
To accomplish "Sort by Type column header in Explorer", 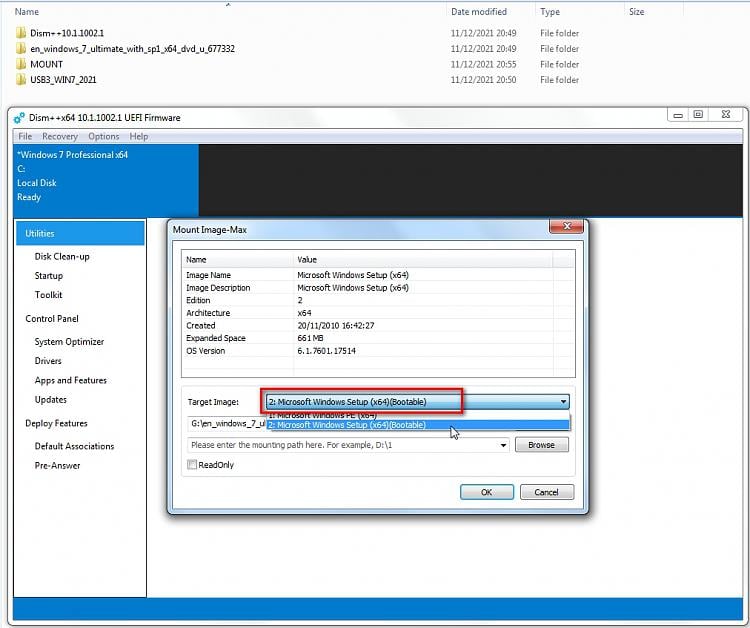I will [550, 11].
